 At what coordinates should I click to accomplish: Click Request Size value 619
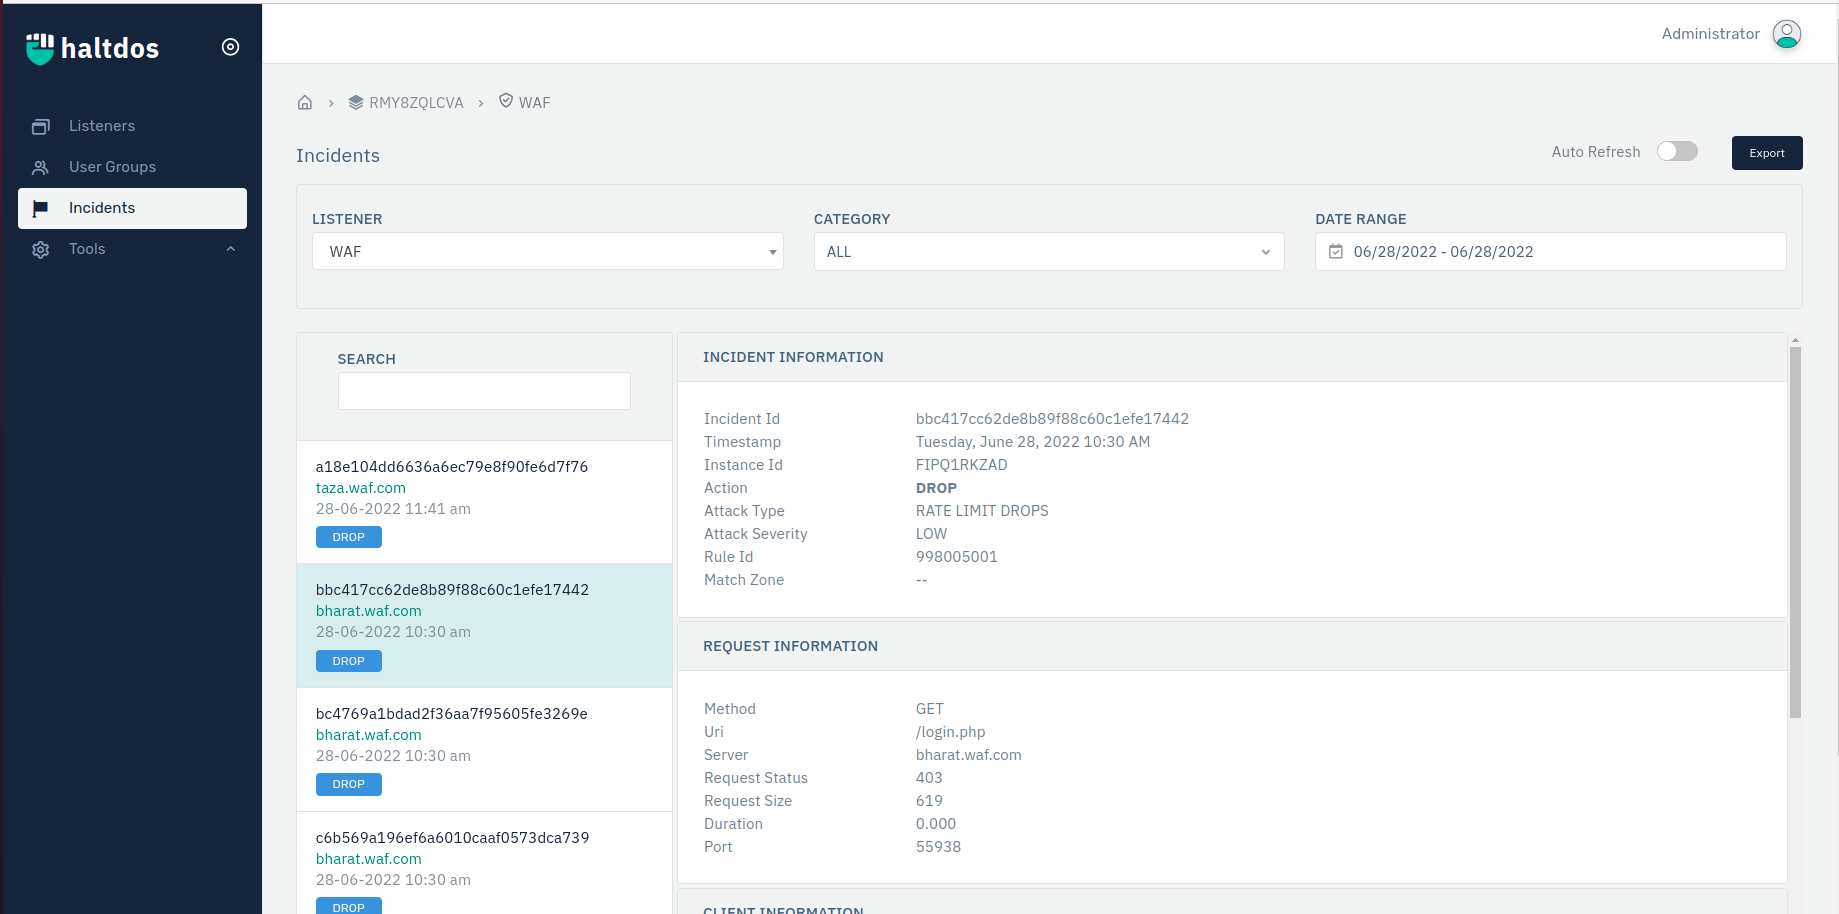tap(929, 801)
